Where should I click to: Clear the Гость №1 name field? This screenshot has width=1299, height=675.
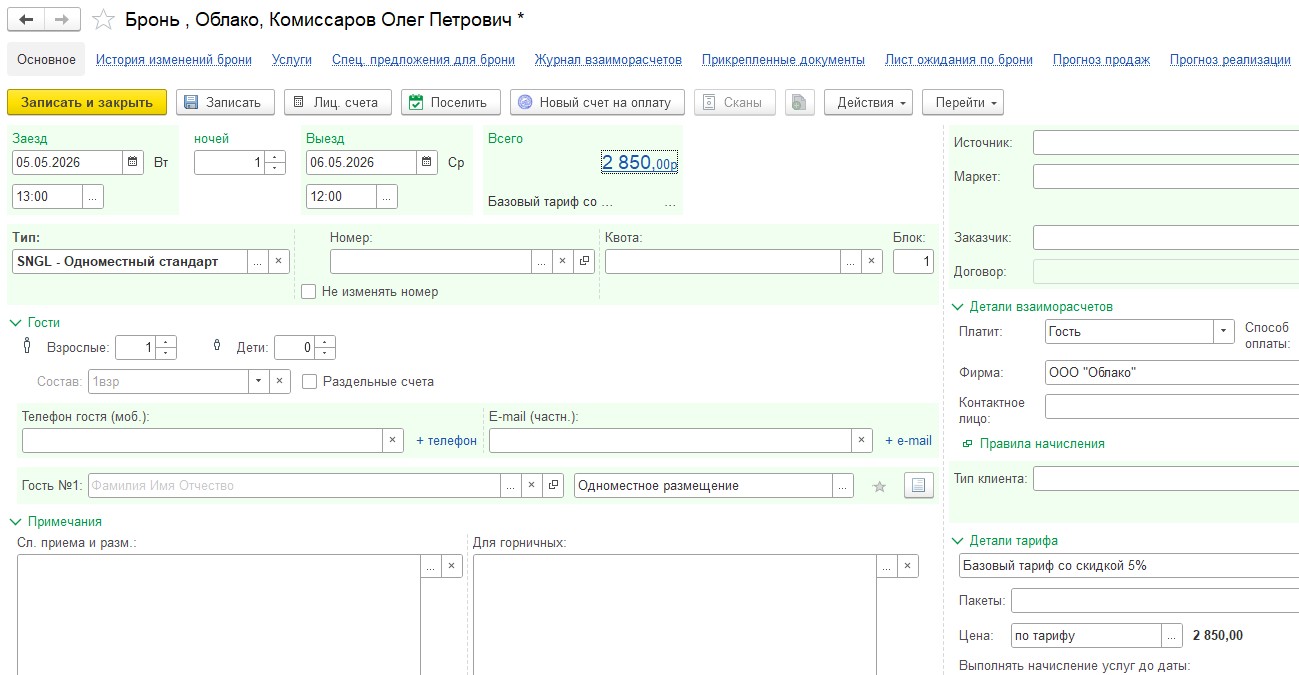click(x=532, y=485)
